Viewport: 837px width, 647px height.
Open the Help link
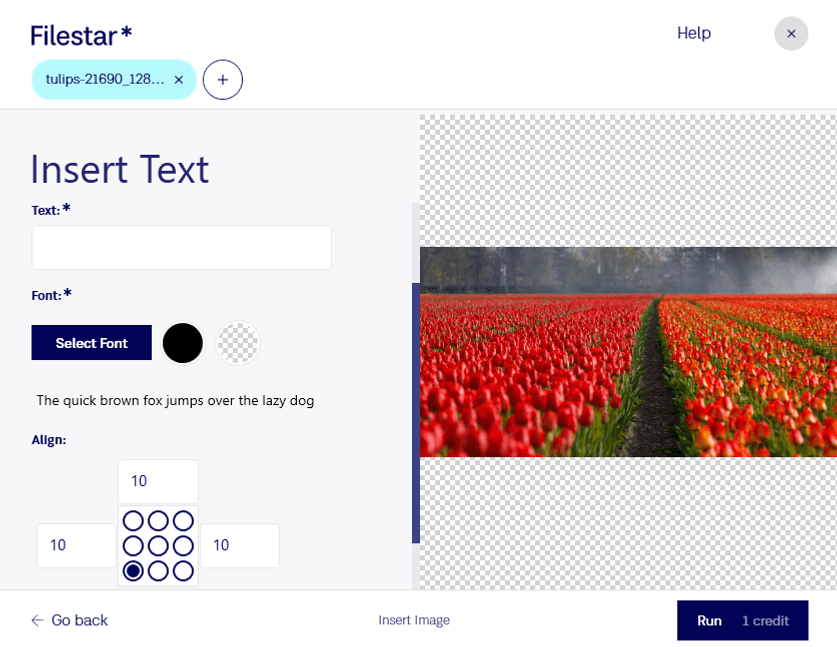tap(693, 33)
